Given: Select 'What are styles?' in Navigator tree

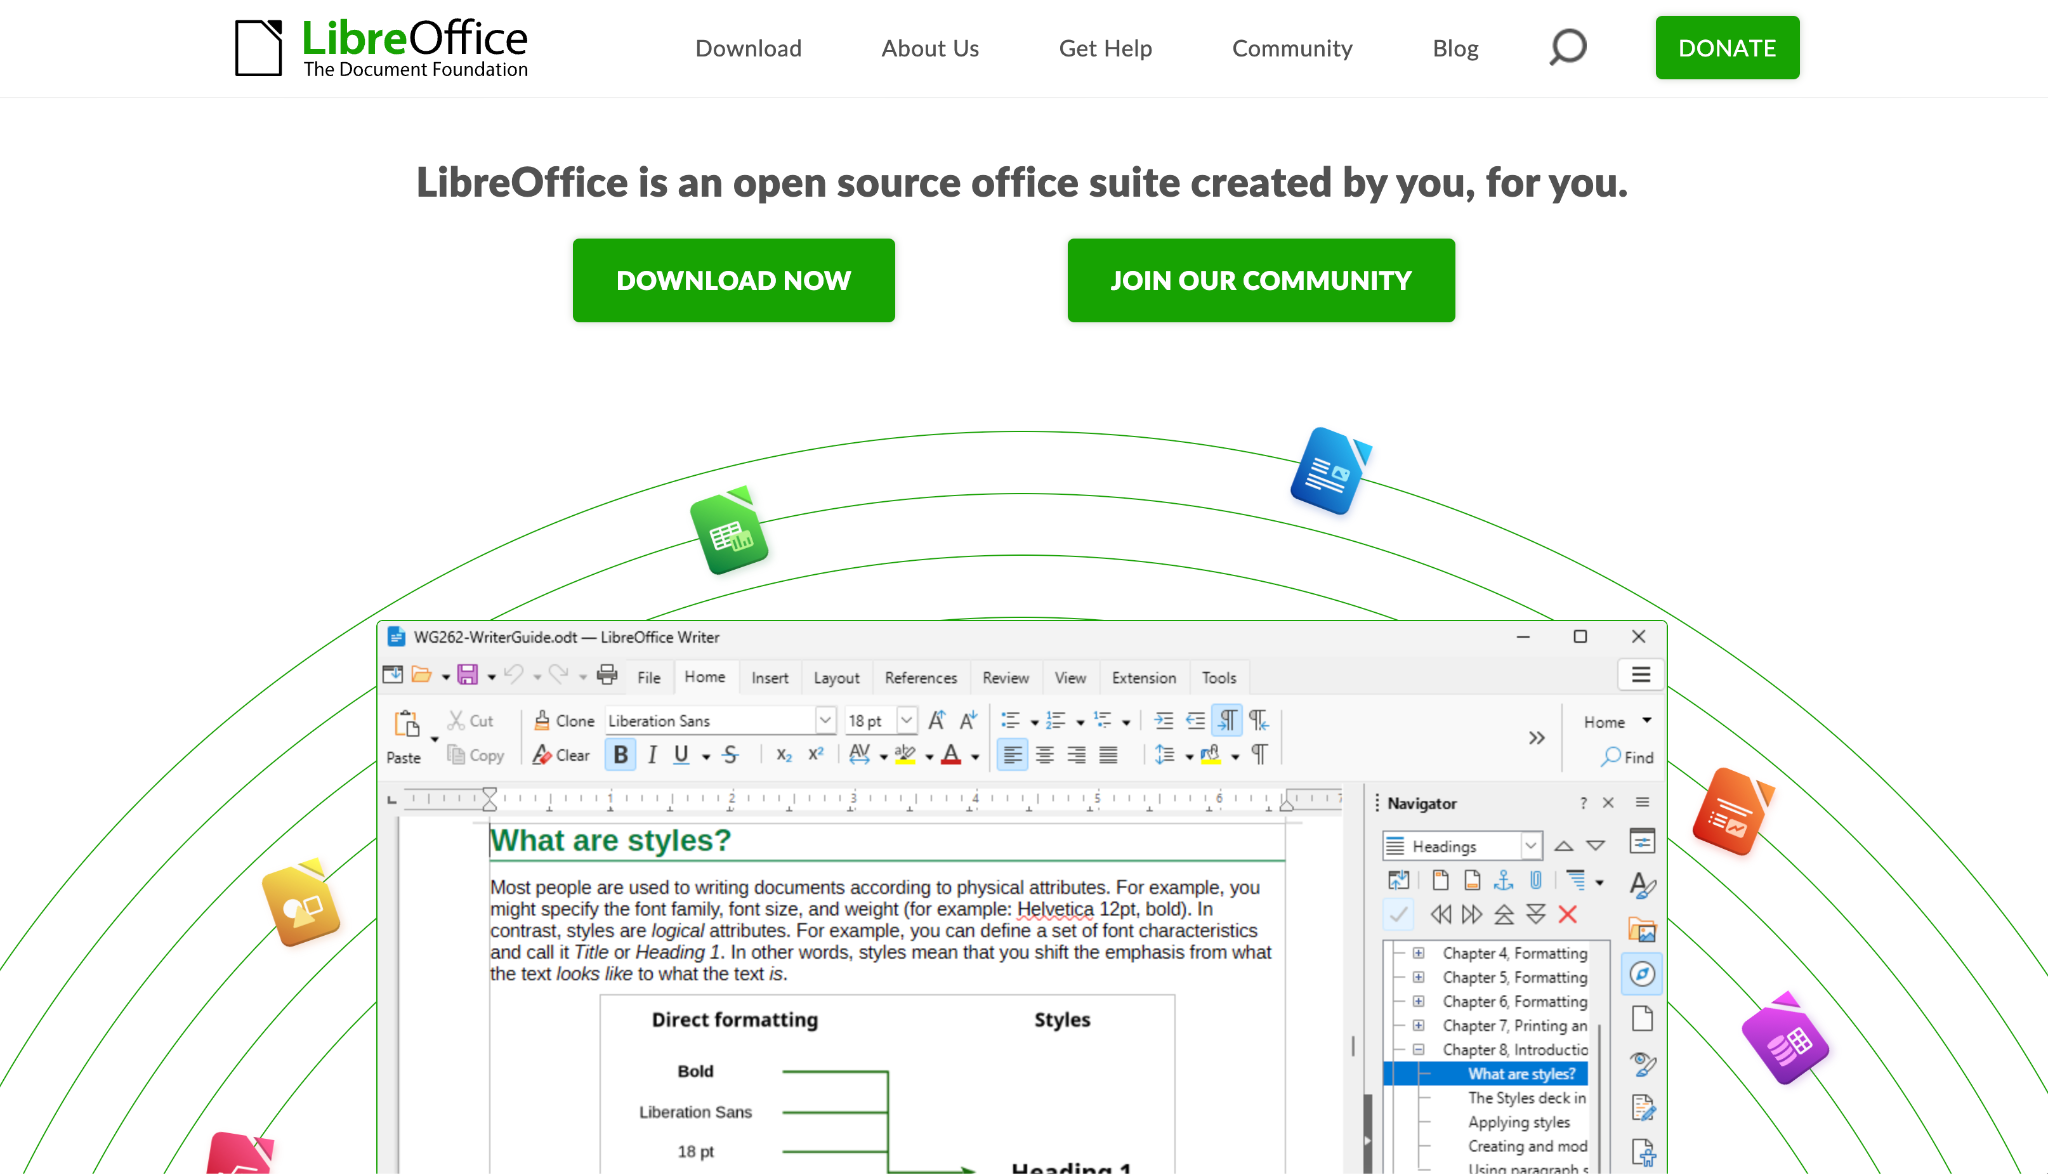Looking at the screenshot, I should tap(1521, 1073).
